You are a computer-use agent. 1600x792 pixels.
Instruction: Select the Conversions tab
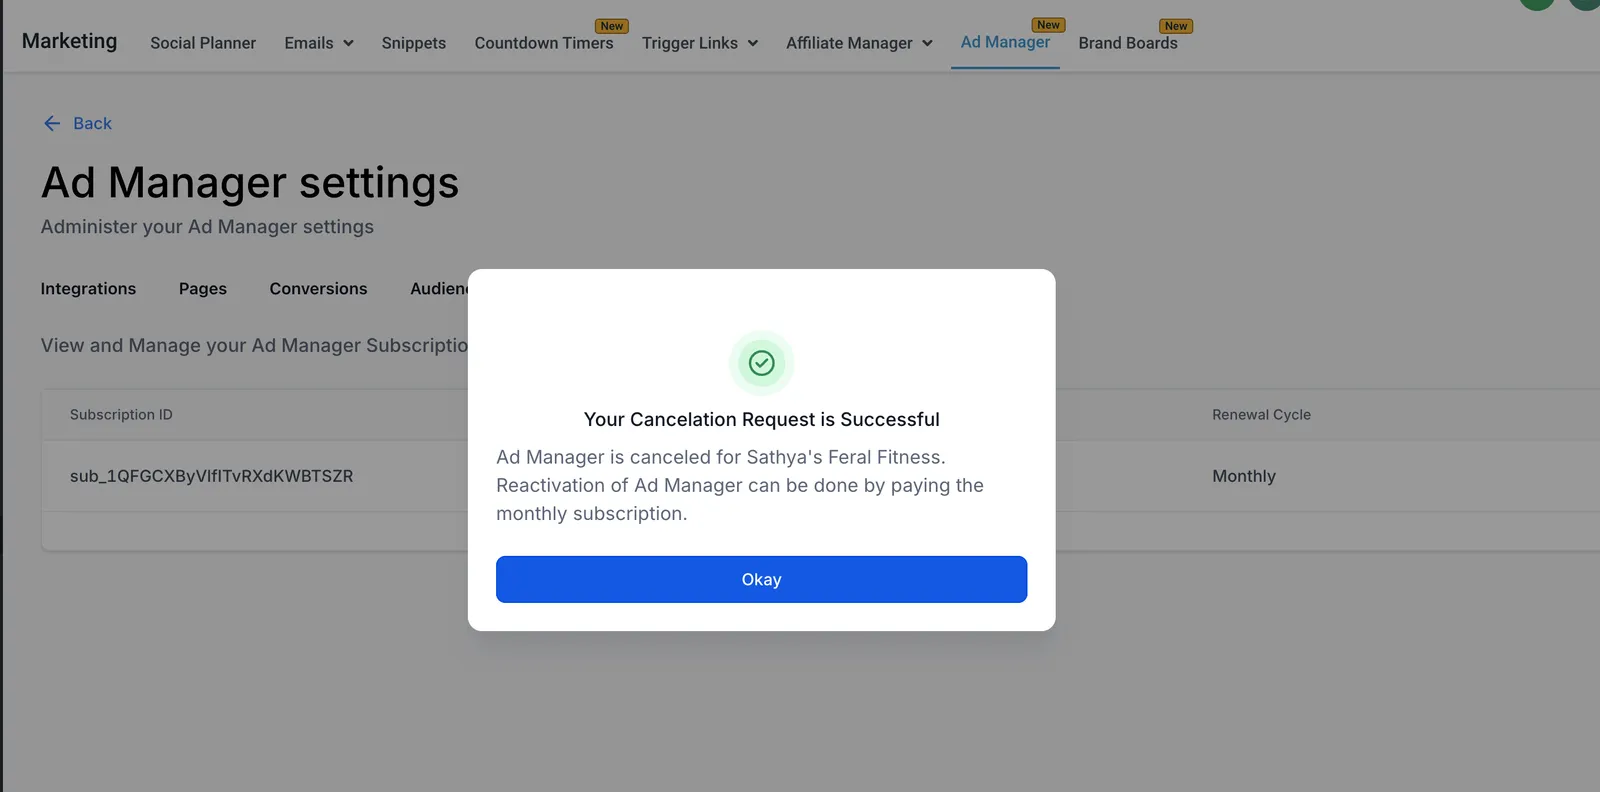(318, 288)
